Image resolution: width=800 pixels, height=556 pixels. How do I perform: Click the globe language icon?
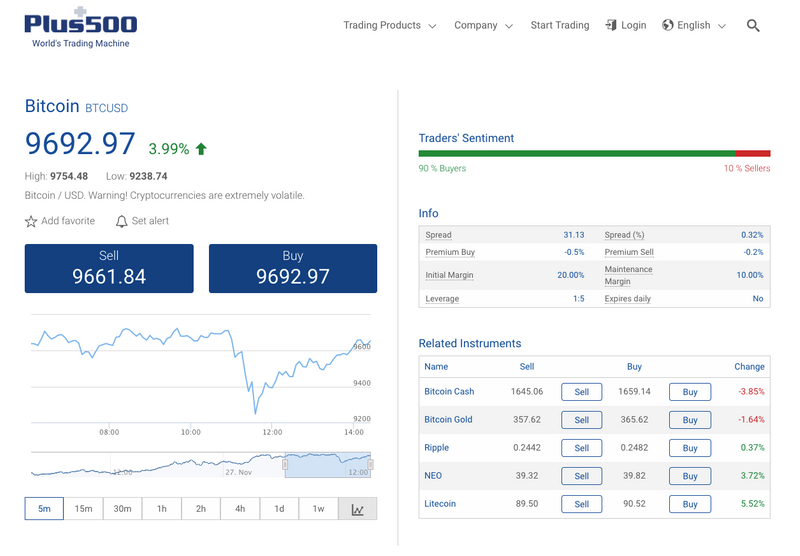coord(667,25)
